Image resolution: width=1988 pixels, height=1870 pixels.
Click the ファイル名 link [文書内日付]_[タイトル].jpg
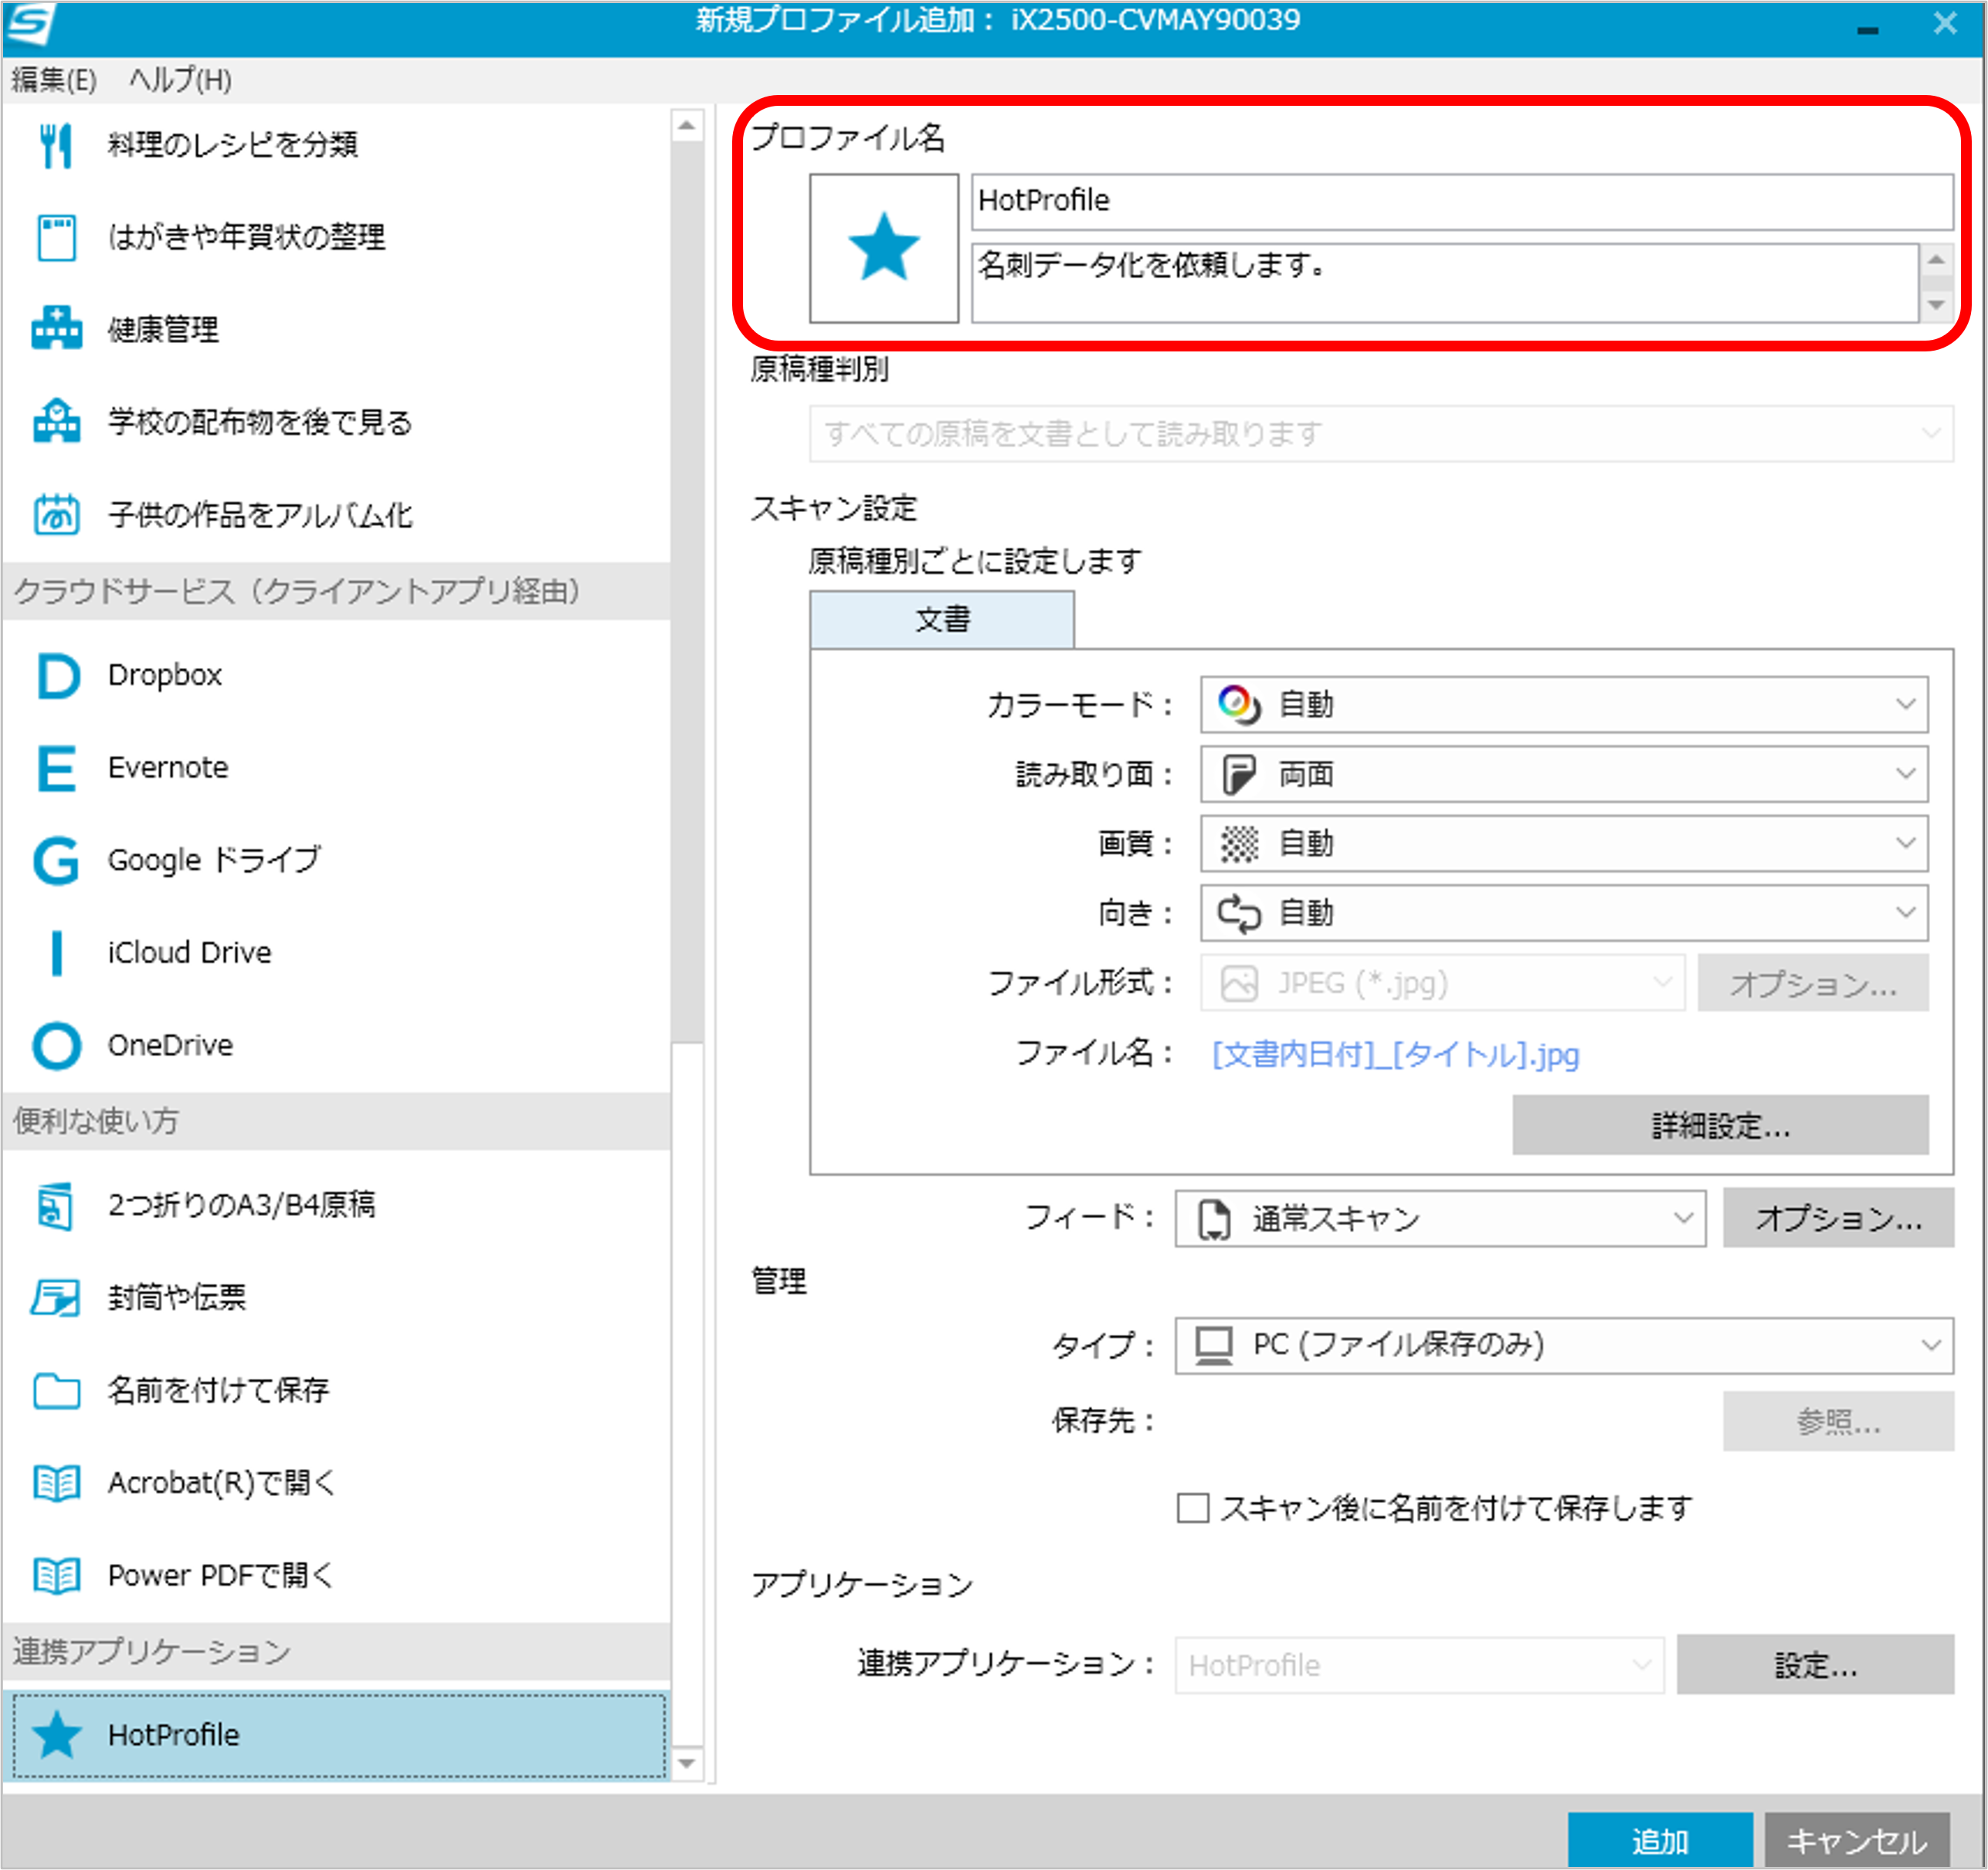(x=1396, y=1054)
